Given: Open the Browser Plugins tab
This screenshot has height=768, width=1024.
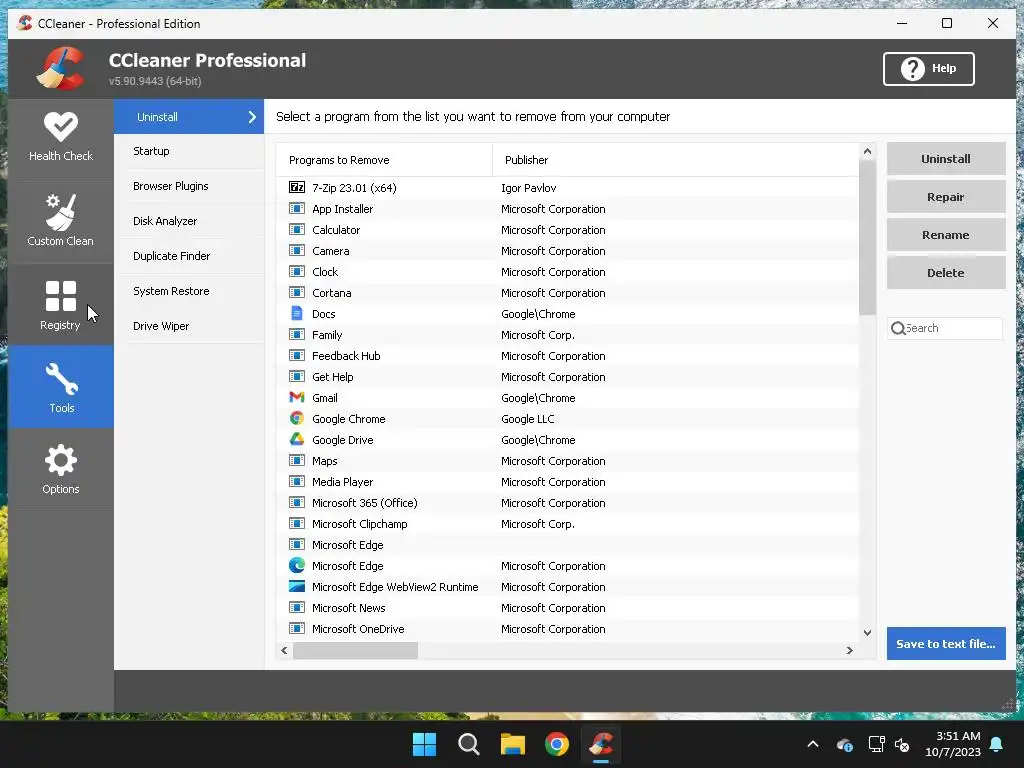Looking at the screenshot, I should pyautogui.click(x=189, y=186).
